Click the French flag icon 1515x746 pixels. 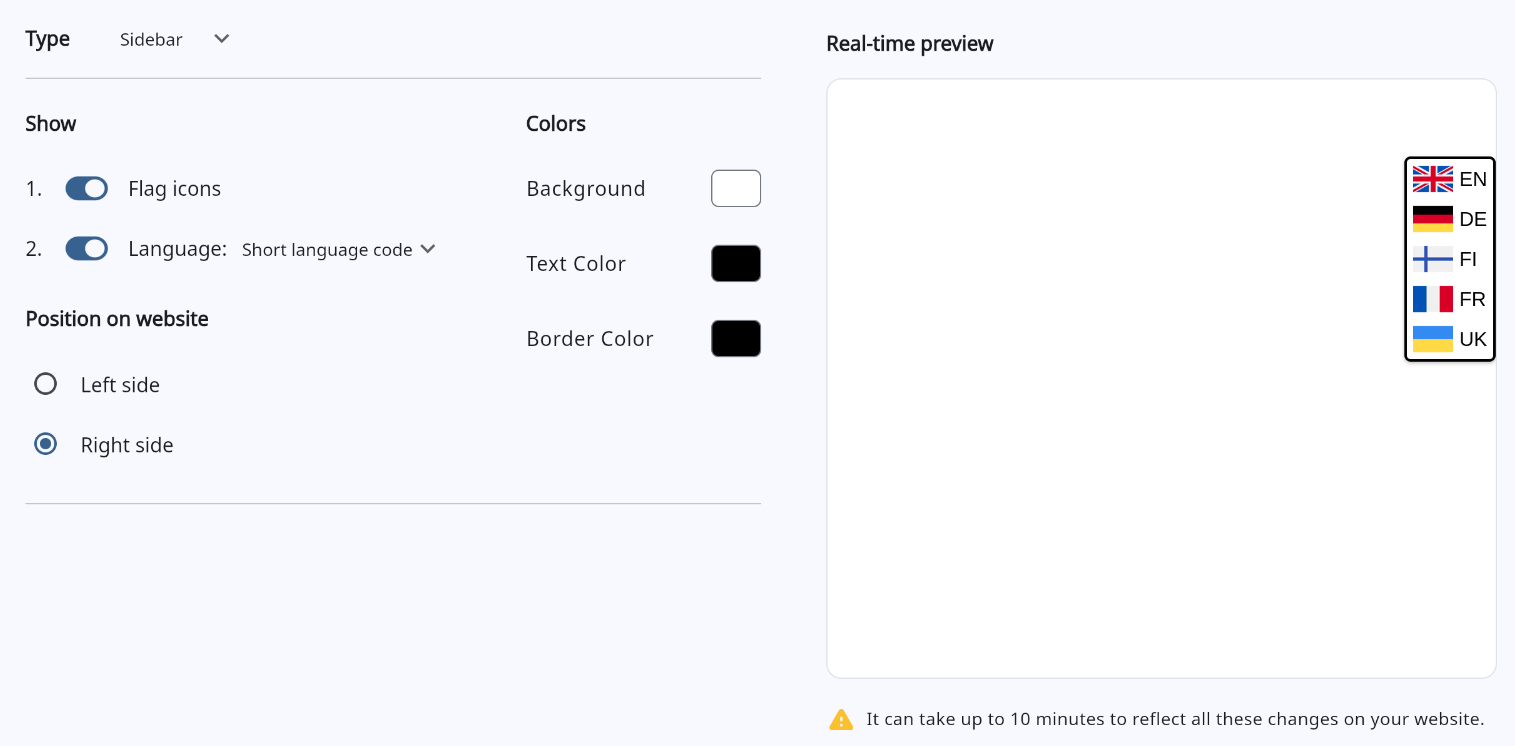pyautogui.click(x=1432, y=299)
